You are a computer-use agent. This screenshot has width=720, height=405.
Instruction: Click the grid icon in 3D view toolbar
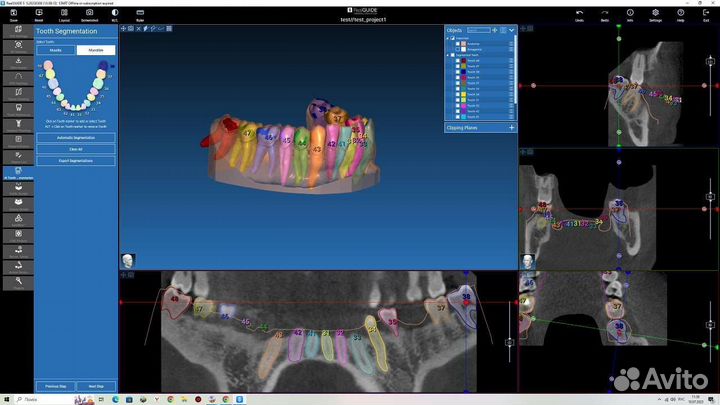169,28
